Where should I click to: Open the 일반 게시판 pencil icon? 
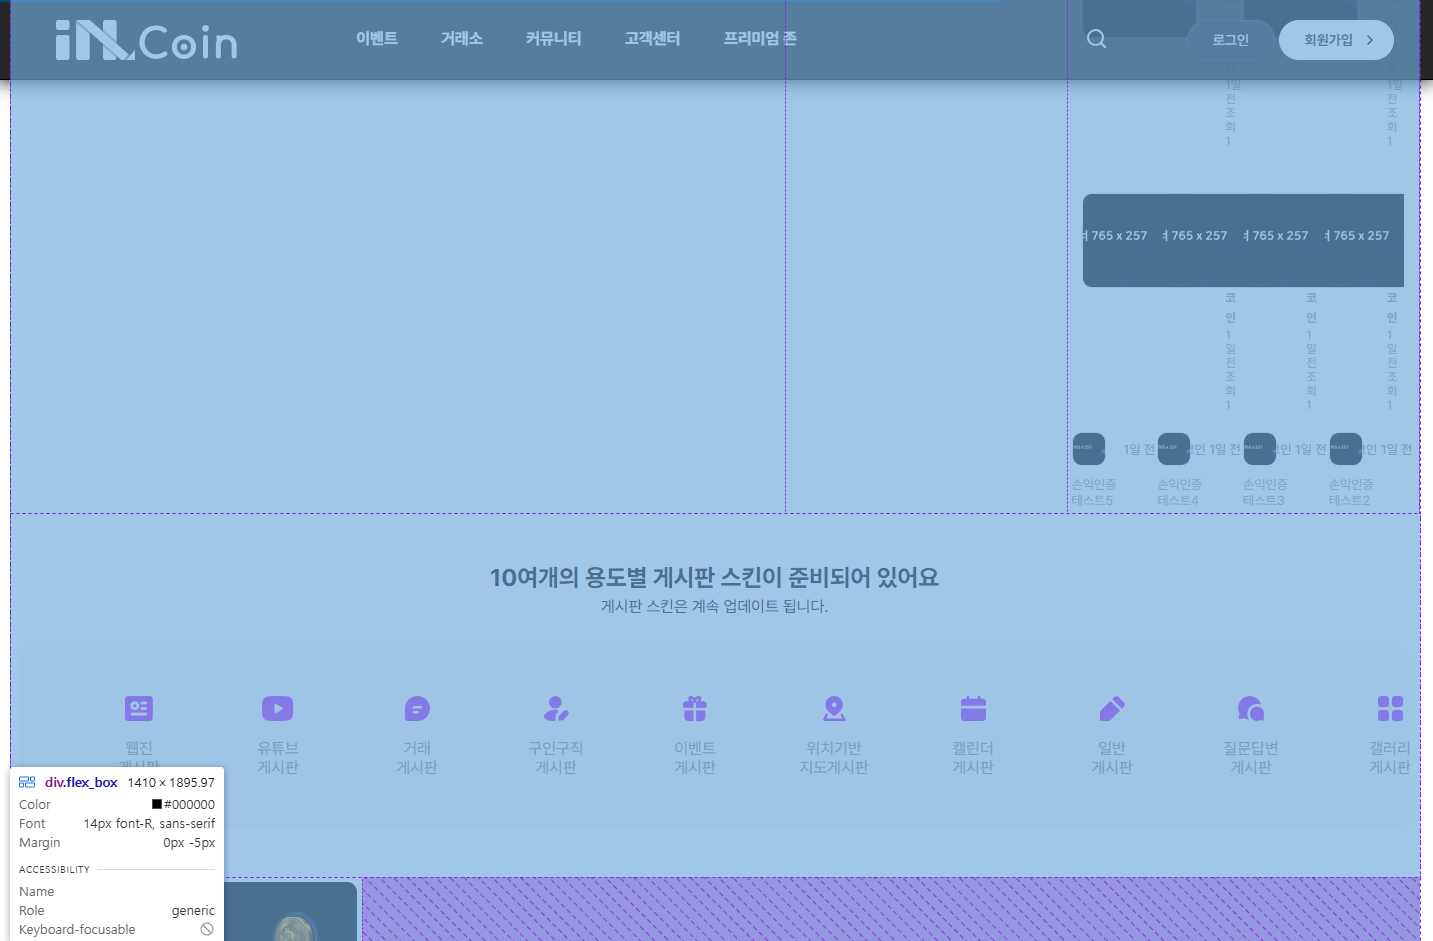1112,708
